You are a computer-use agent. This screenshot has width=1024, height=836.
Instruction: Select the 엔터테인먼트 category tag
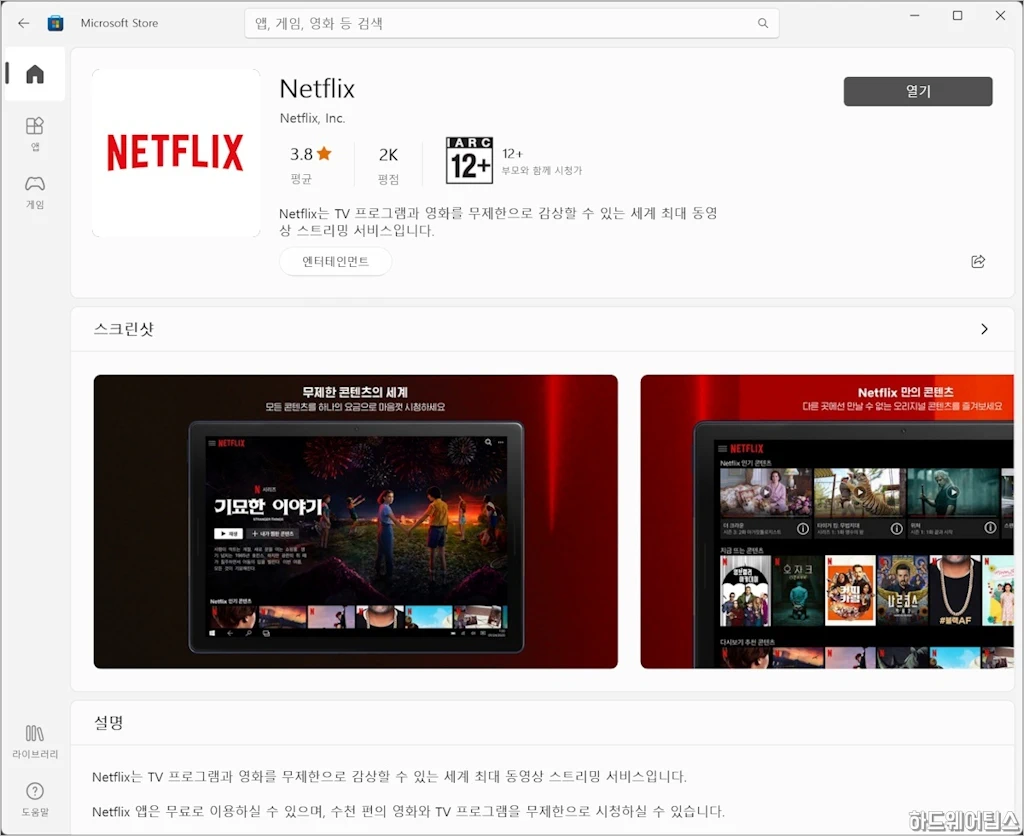336,261
